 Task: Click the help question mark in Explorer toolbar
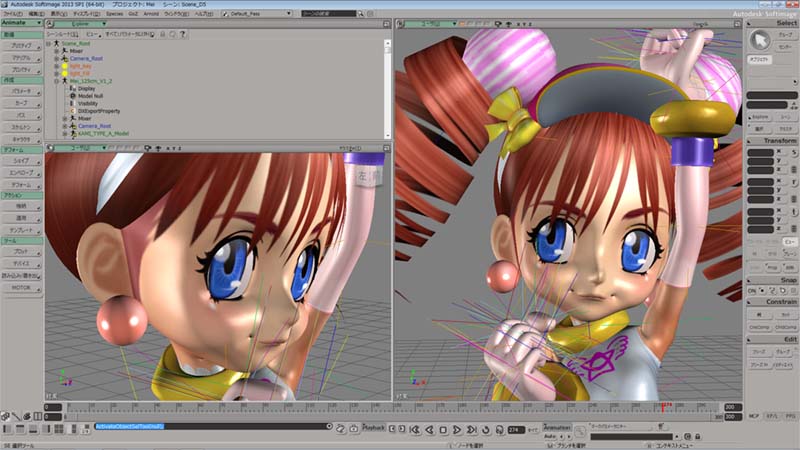tap(182, 34)
